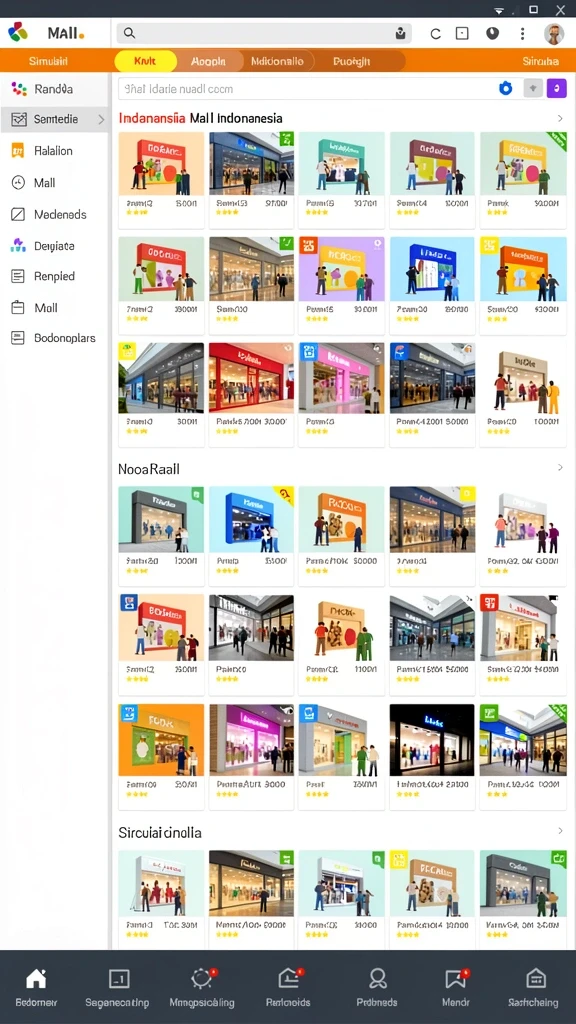The width and height of the screenshot is (576, 1024).
Task: Open the magenta-lit storefront thumbnail
Action: [251, 739]
